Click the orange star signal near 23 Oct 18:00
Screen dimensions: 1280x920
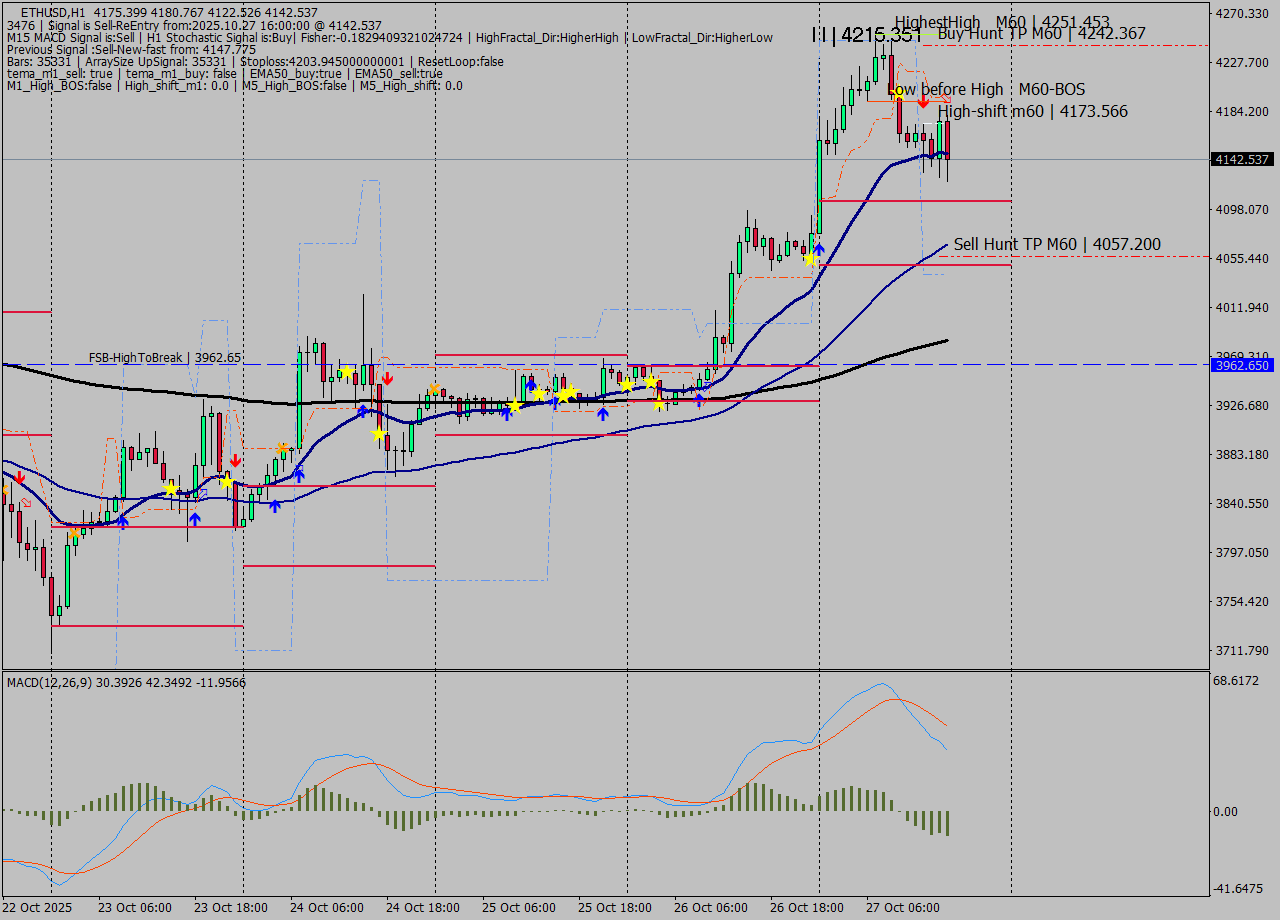[x=282, y=447]
